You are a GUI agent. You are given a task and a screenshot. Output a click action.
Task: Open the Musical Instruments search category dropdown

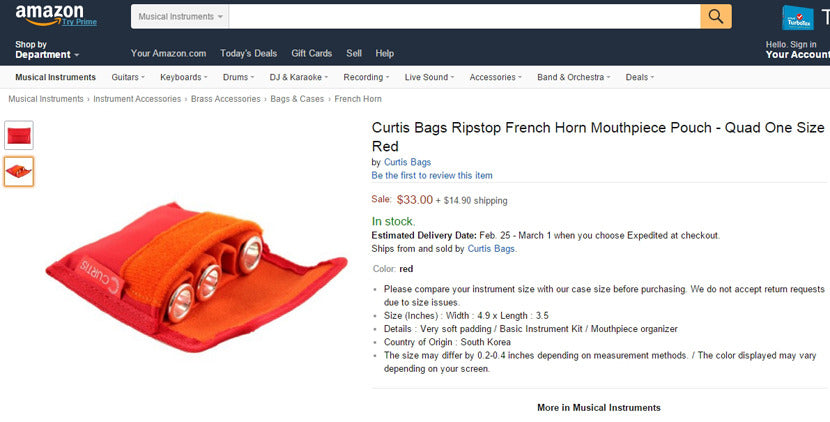[x=180, y=16]
